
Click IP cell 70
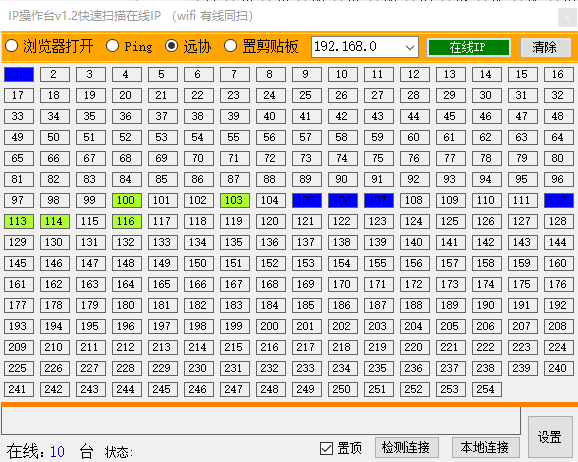click(x=199, y=159)
